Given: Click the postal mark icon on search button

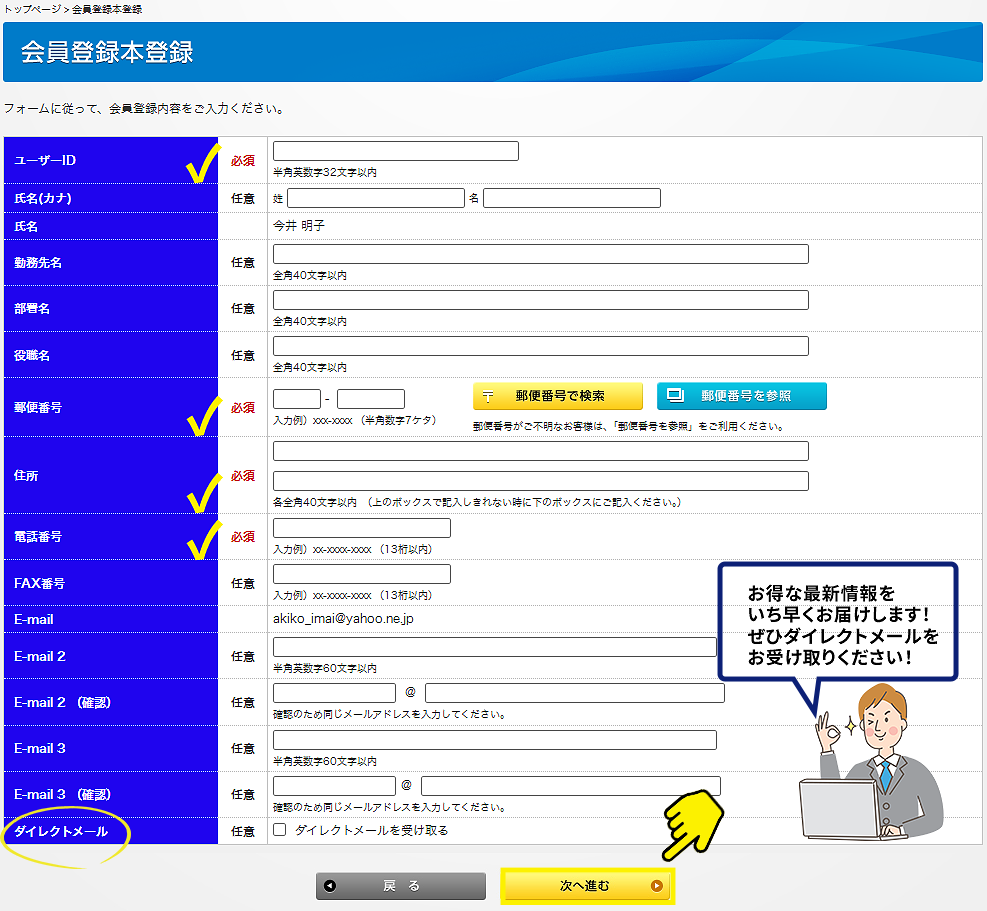Looking at the screenshot, I should point(488,396).
